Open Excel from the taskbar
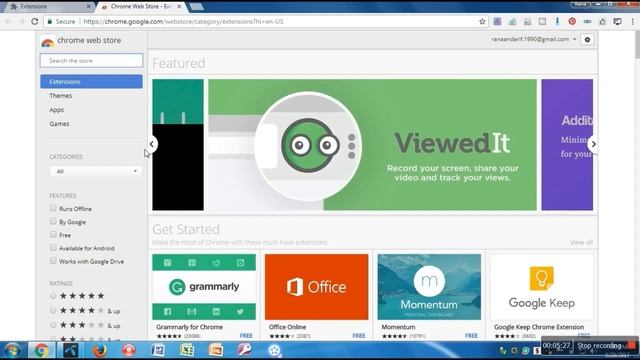The width and height of the screenshot is (640, 360). 187,350
